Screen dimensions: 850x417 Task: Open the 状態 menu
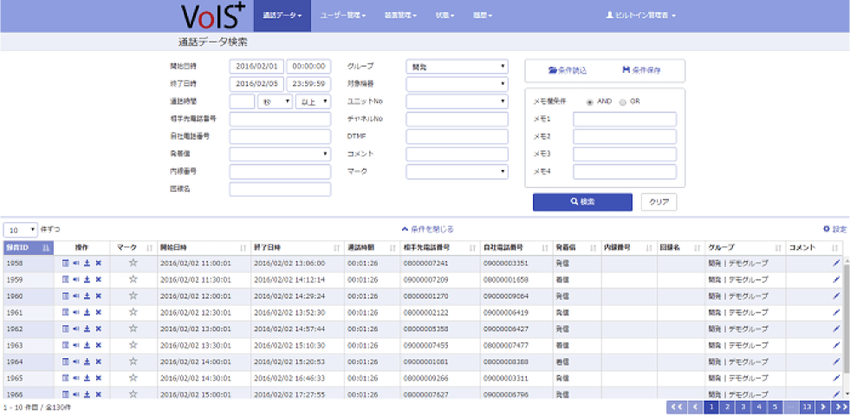click(445, 16)
